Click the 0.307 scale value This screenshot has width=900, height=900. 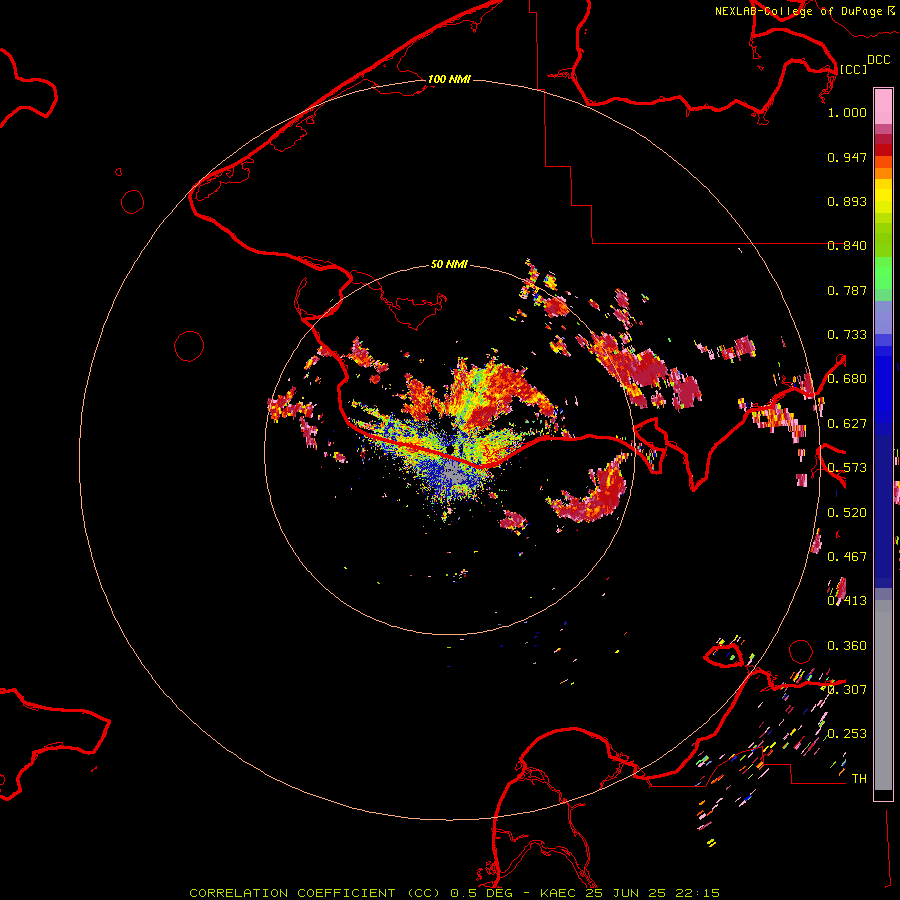[x=847, y=690]
